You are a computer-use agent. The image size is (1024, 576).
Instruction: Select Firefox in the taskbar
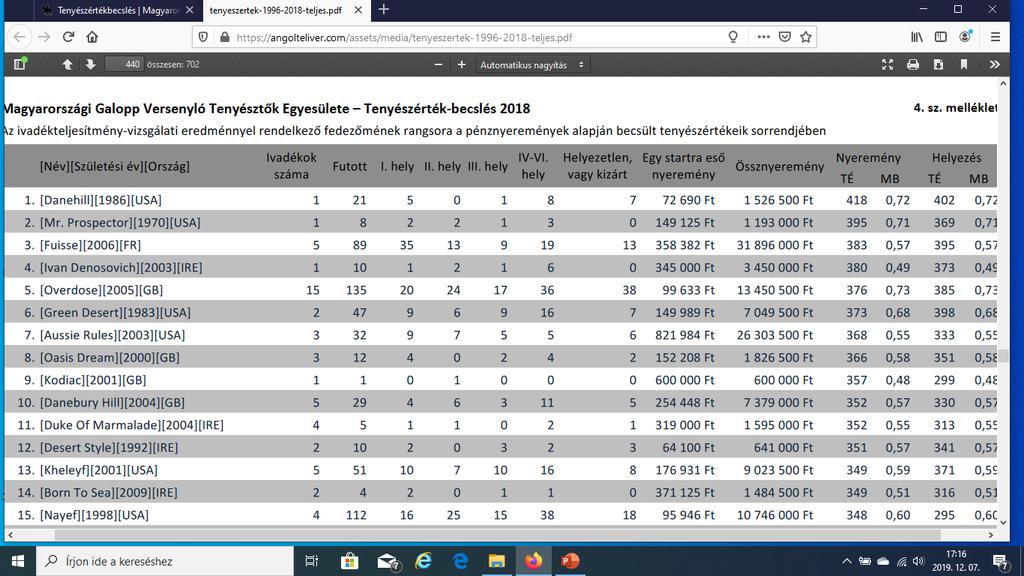534,561
